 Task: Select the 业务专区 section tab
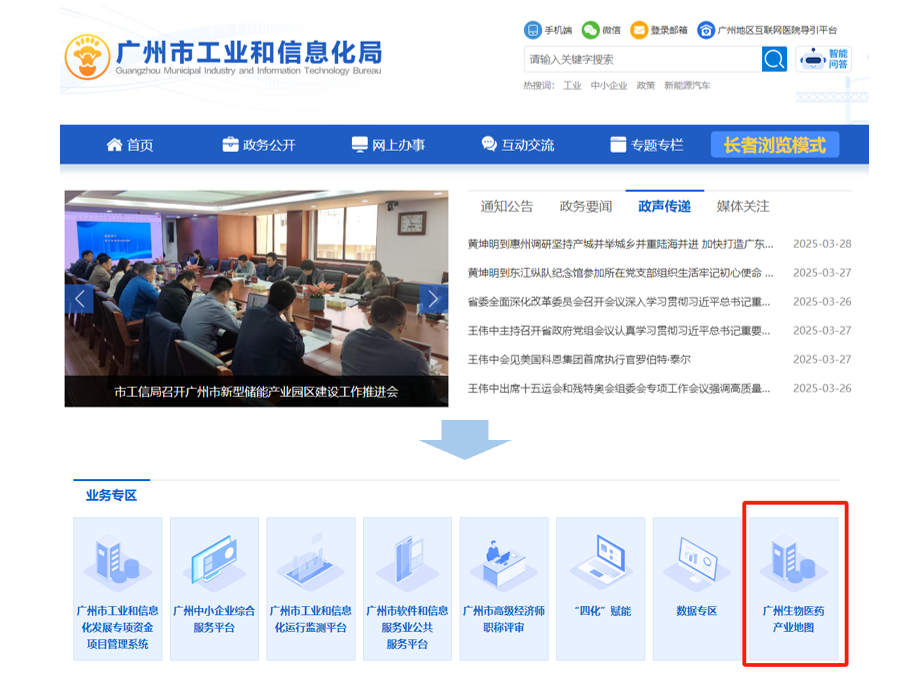click(111, 495)
